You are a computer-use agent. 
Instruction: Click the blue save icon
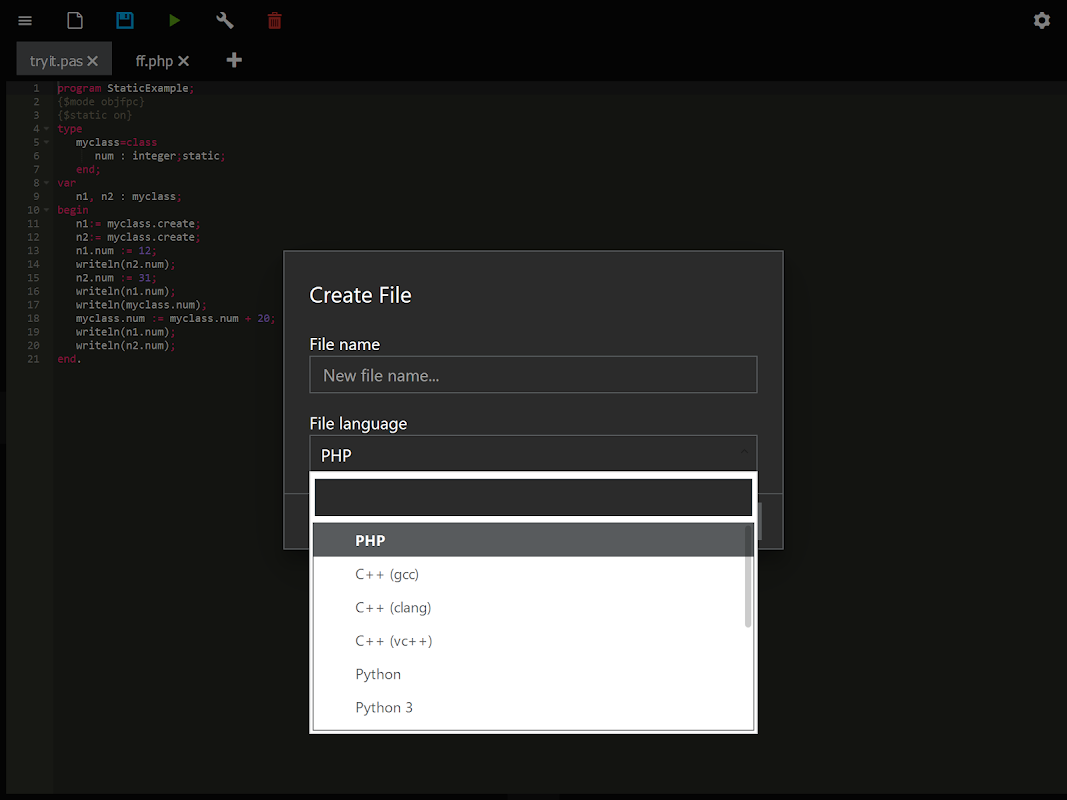(x=125, y=21)
